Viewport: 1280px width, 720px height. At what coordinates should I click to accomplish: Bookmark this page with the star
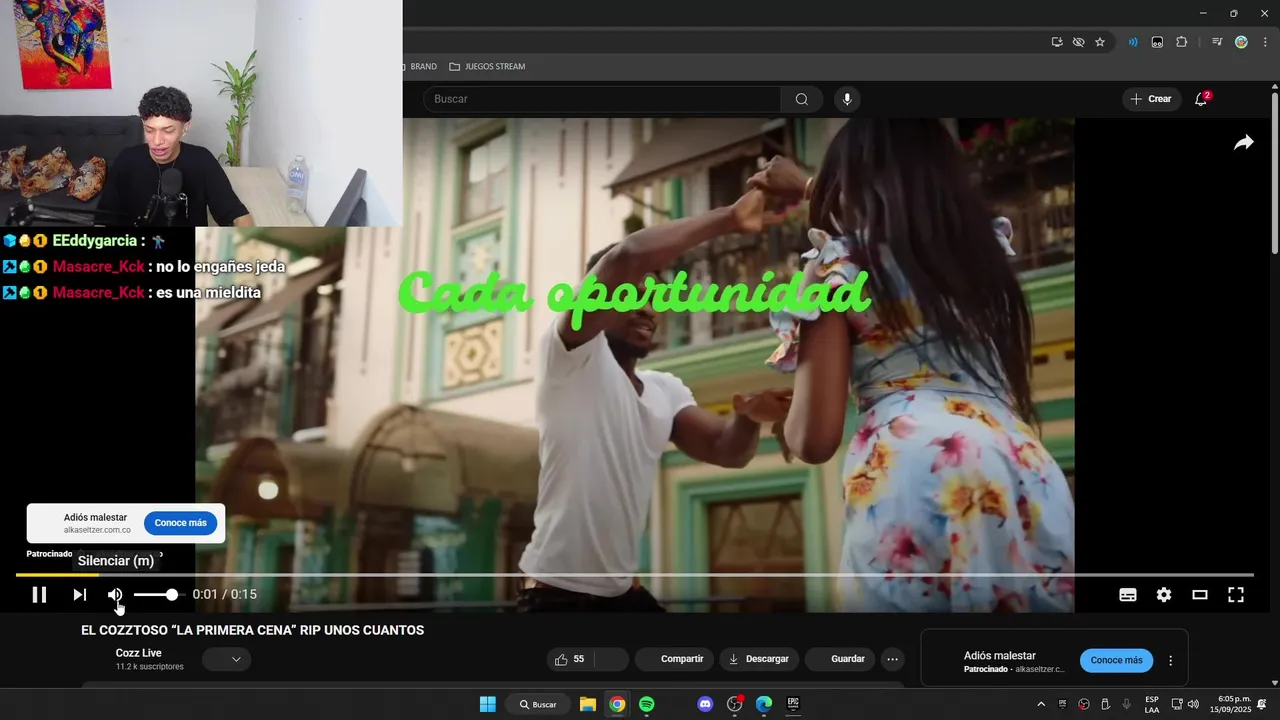pos(1100,42)
